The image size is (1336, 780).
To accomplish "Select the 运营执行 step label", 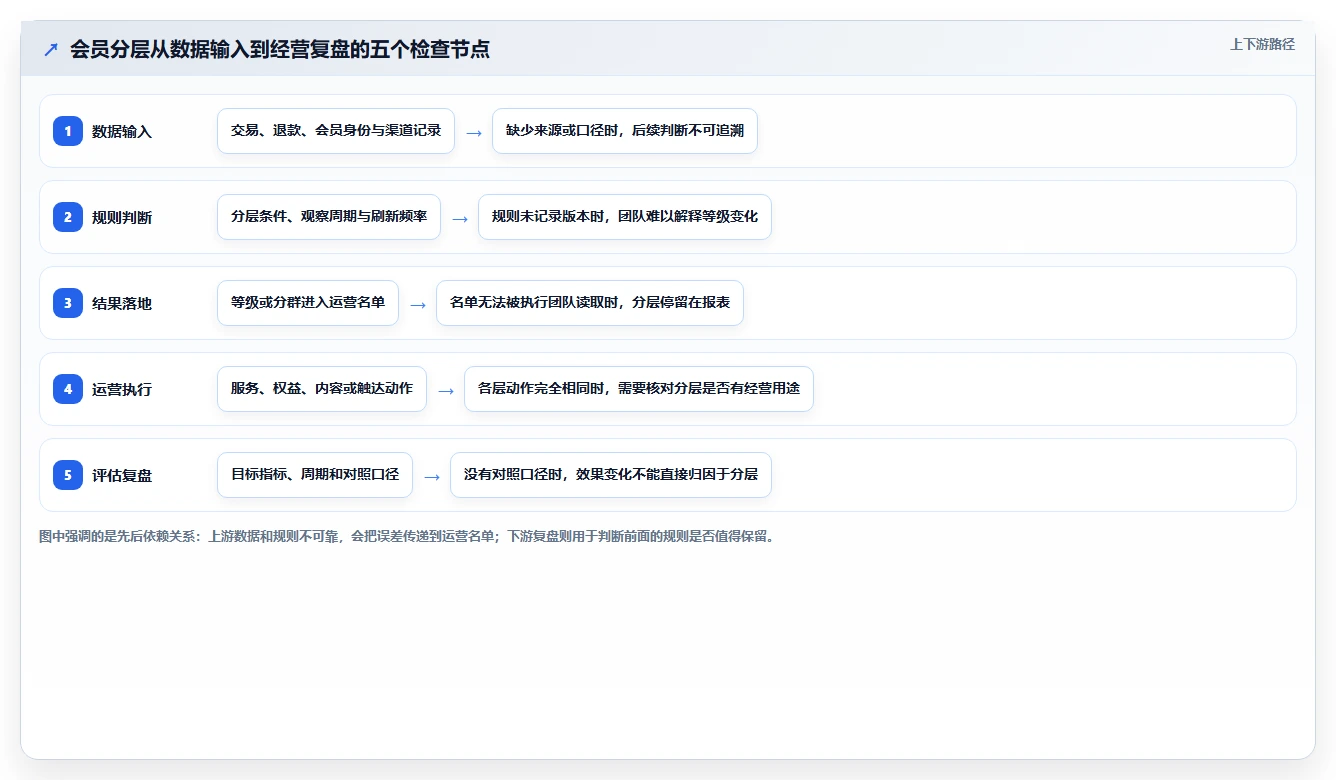I will 122,389.
